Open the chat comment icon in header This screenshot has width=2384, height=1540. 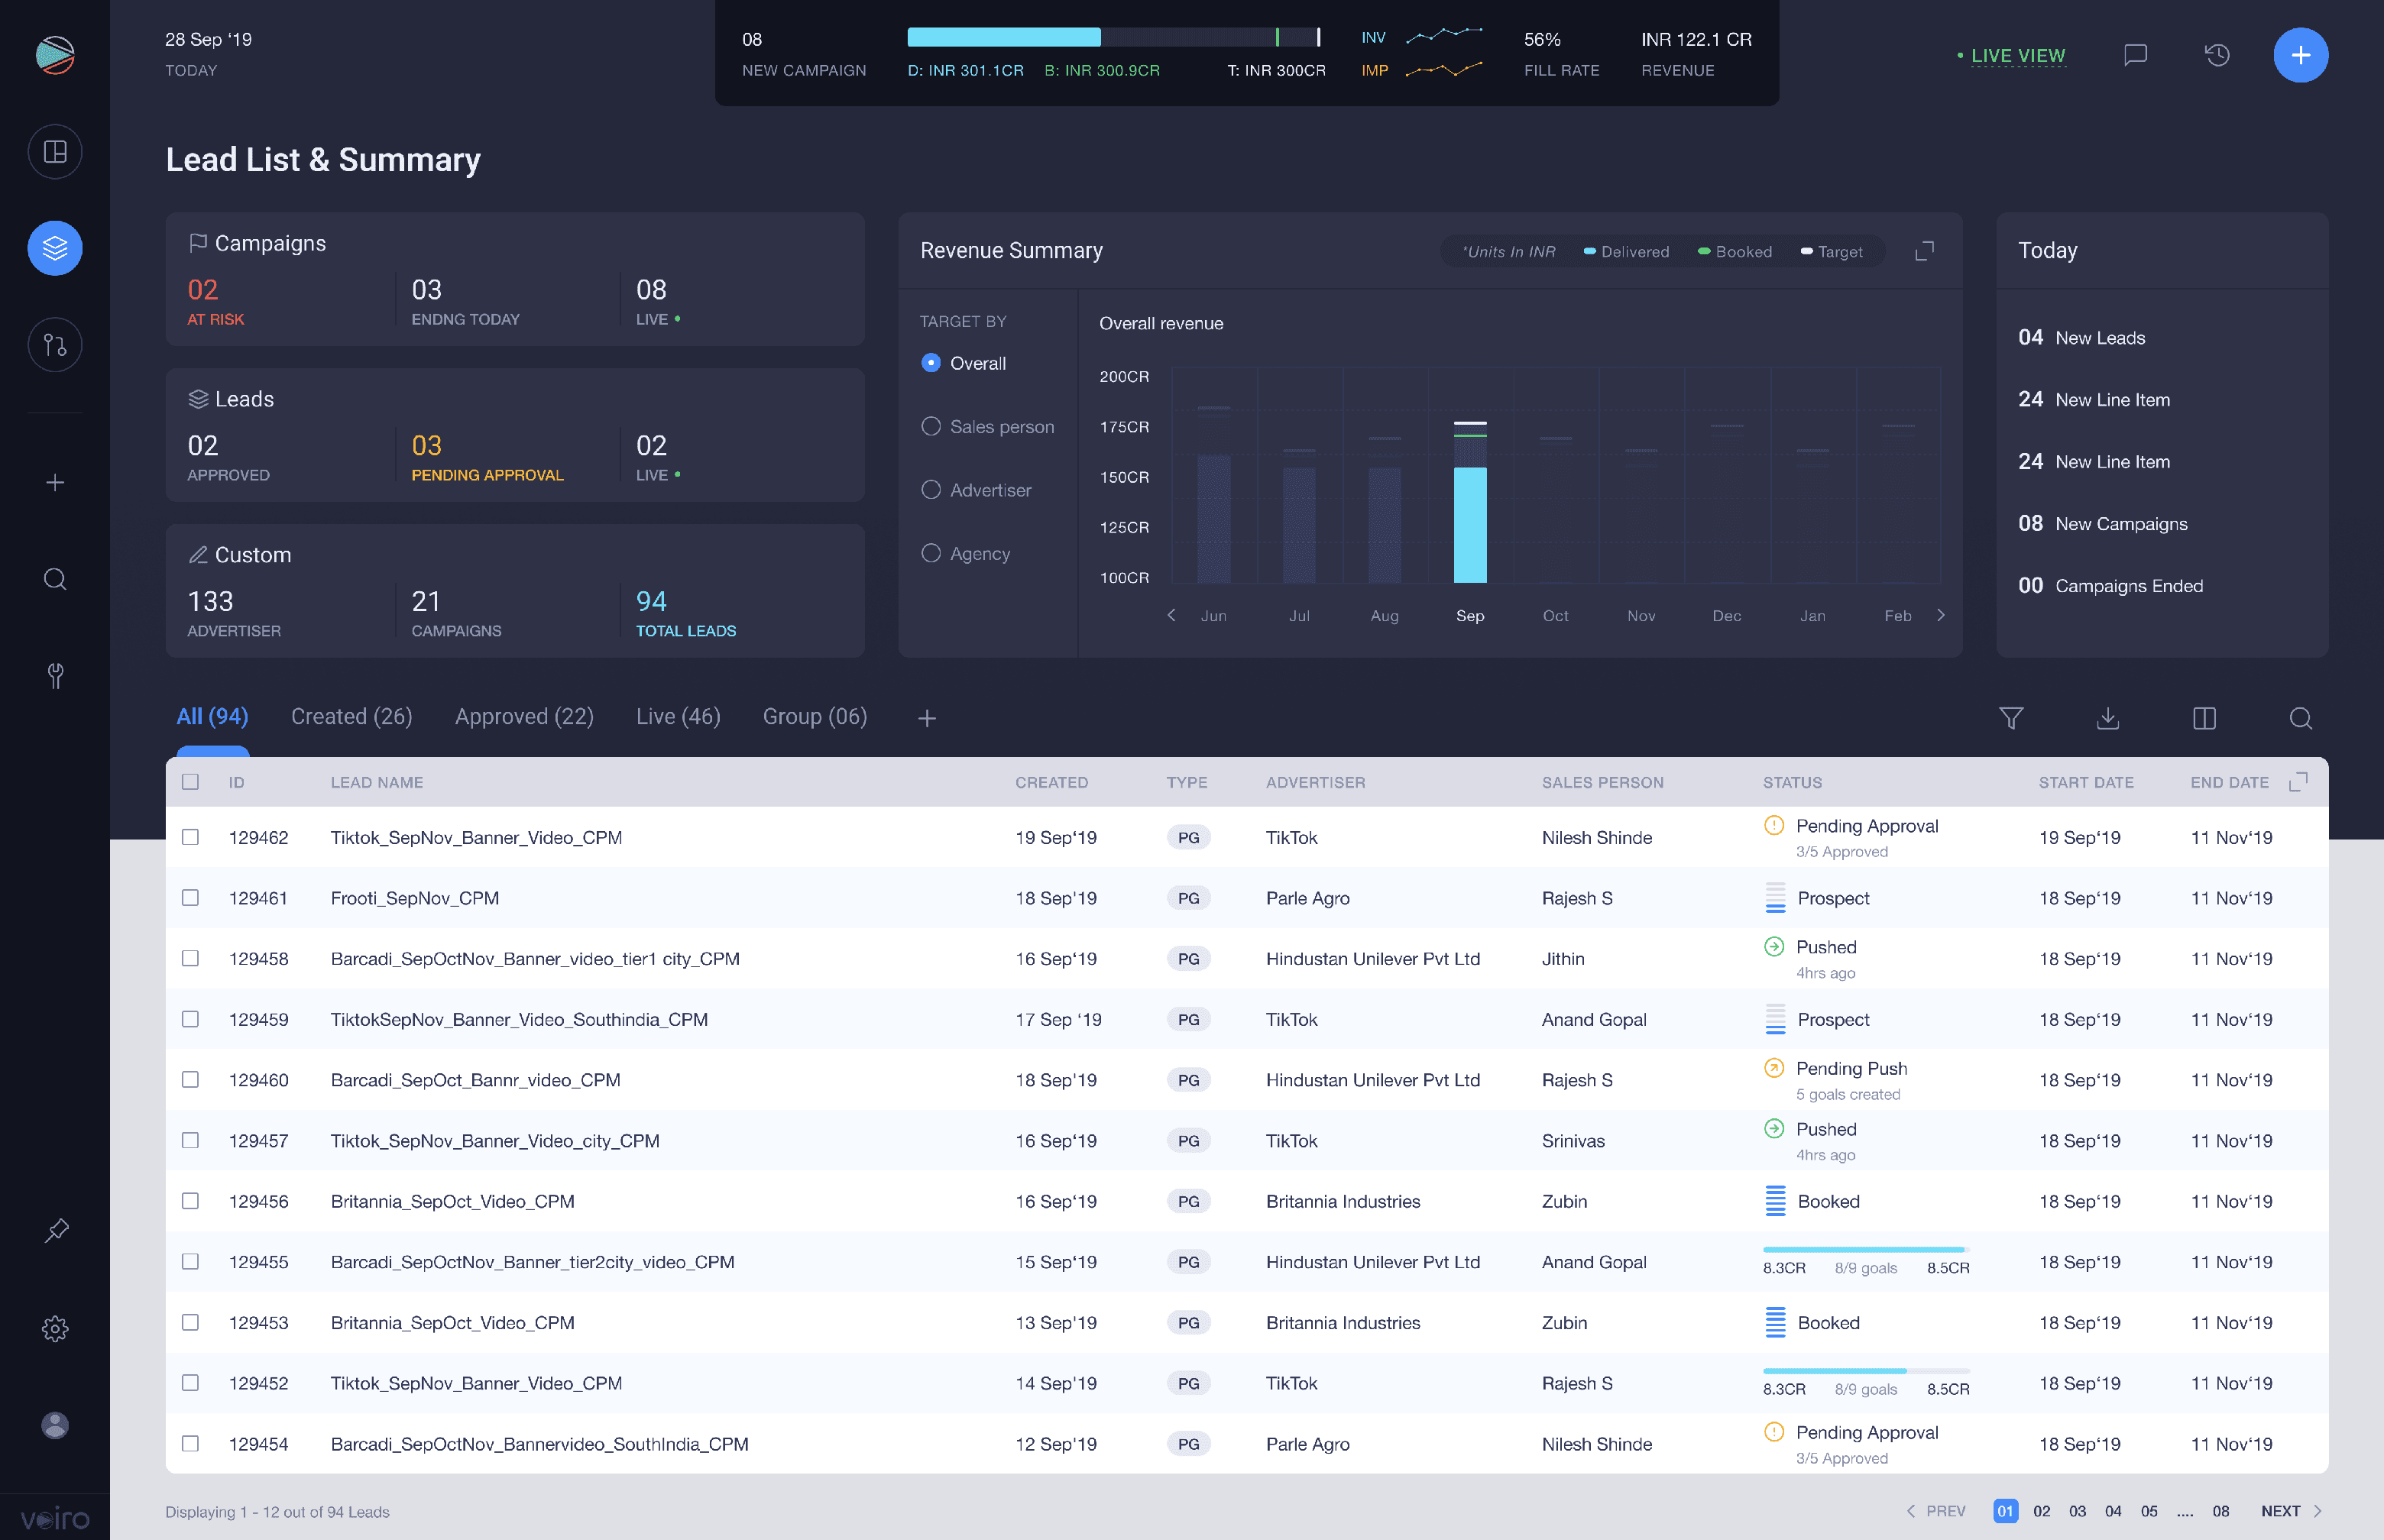tap(2135, 55)
